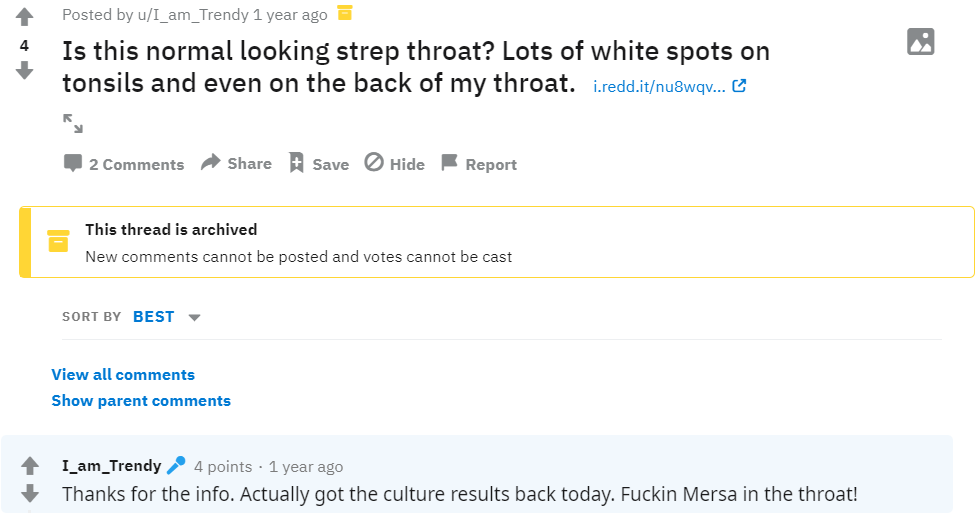The image size is (975, 529).
Task: Open u/I_am_Trendy profile from post header
Action: coord(193,15)
